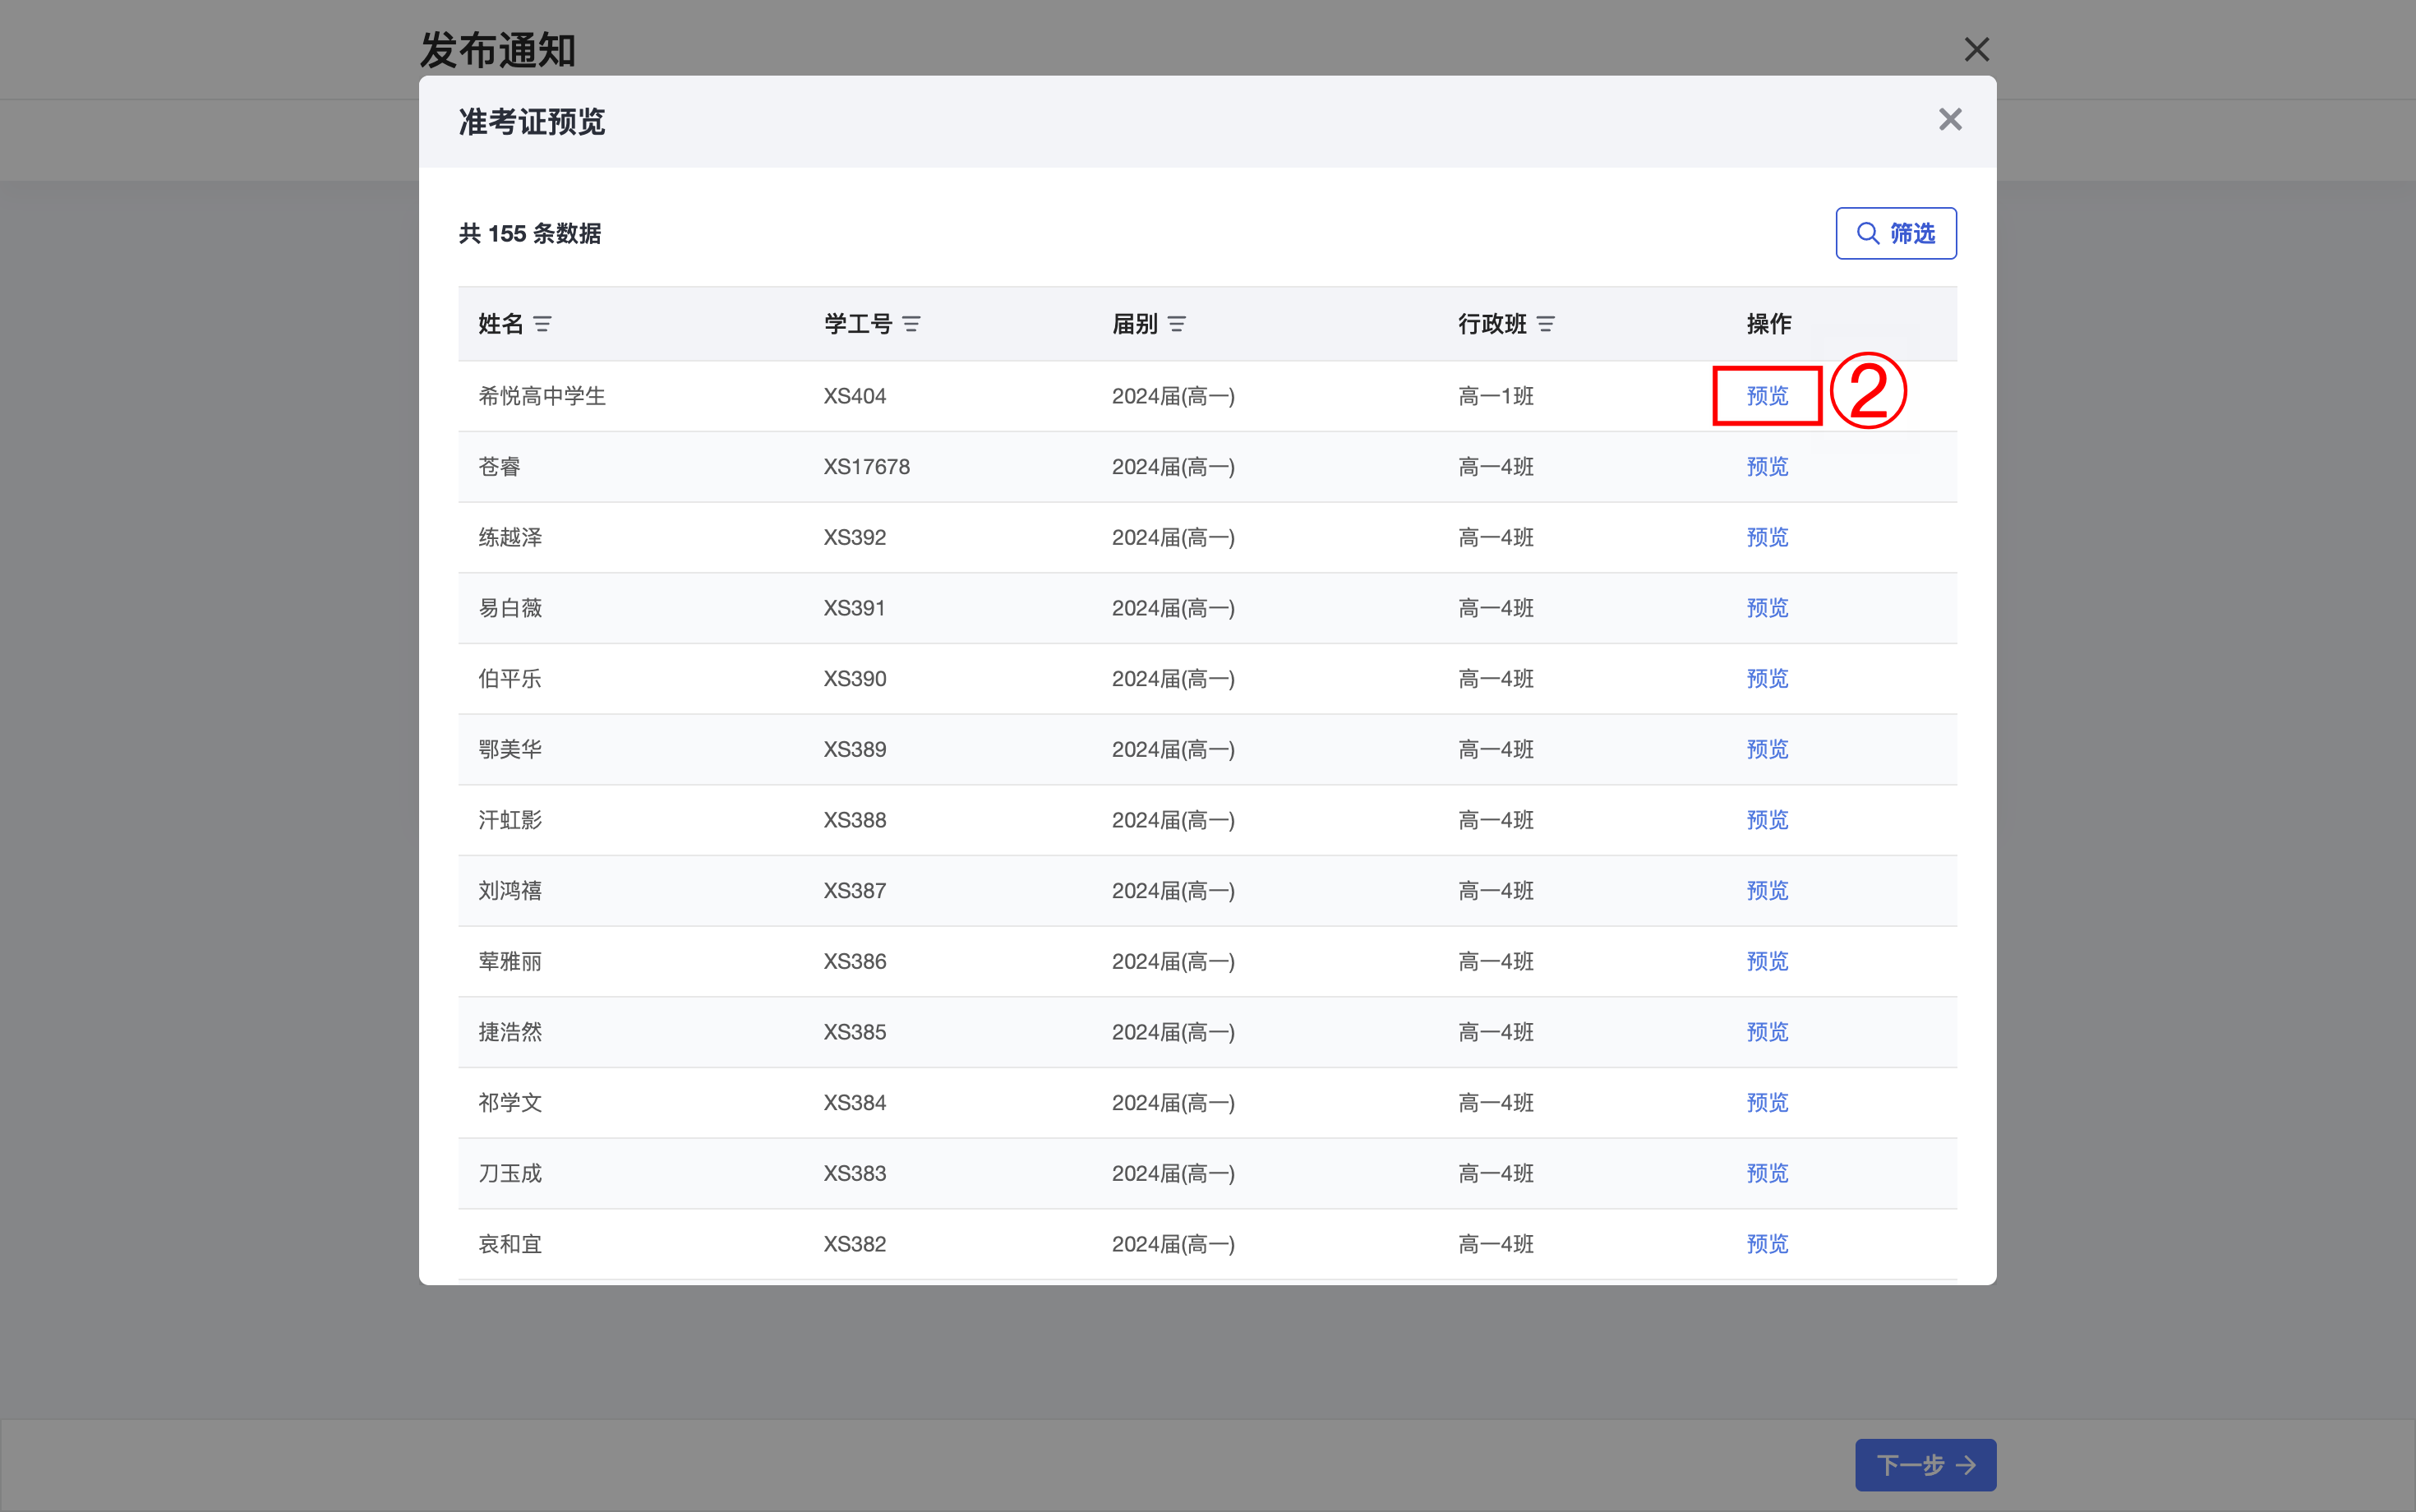Click student ID XS385
Image resolution: width=2416 pixels, height=1512 pixels.
[x=855, y=1032]
